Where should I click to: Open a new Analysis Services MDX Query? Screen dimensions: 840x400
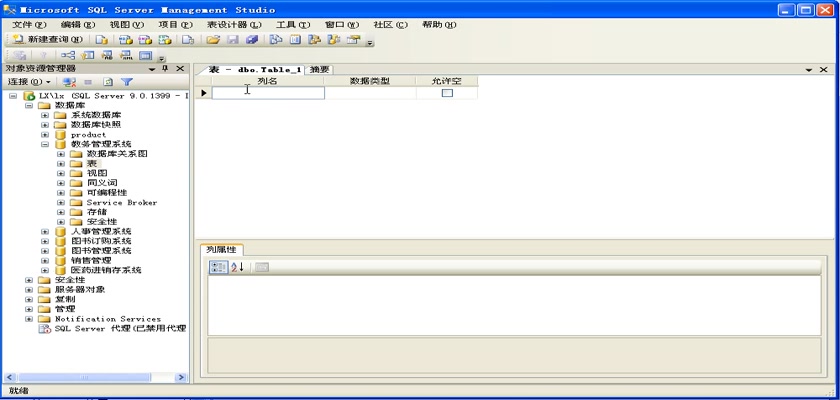[x=125, y=40]
